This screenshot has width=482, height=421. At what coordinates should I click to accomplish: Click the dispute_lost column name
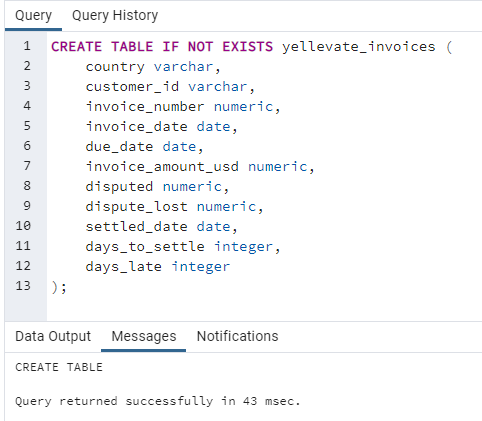[136, 207]
